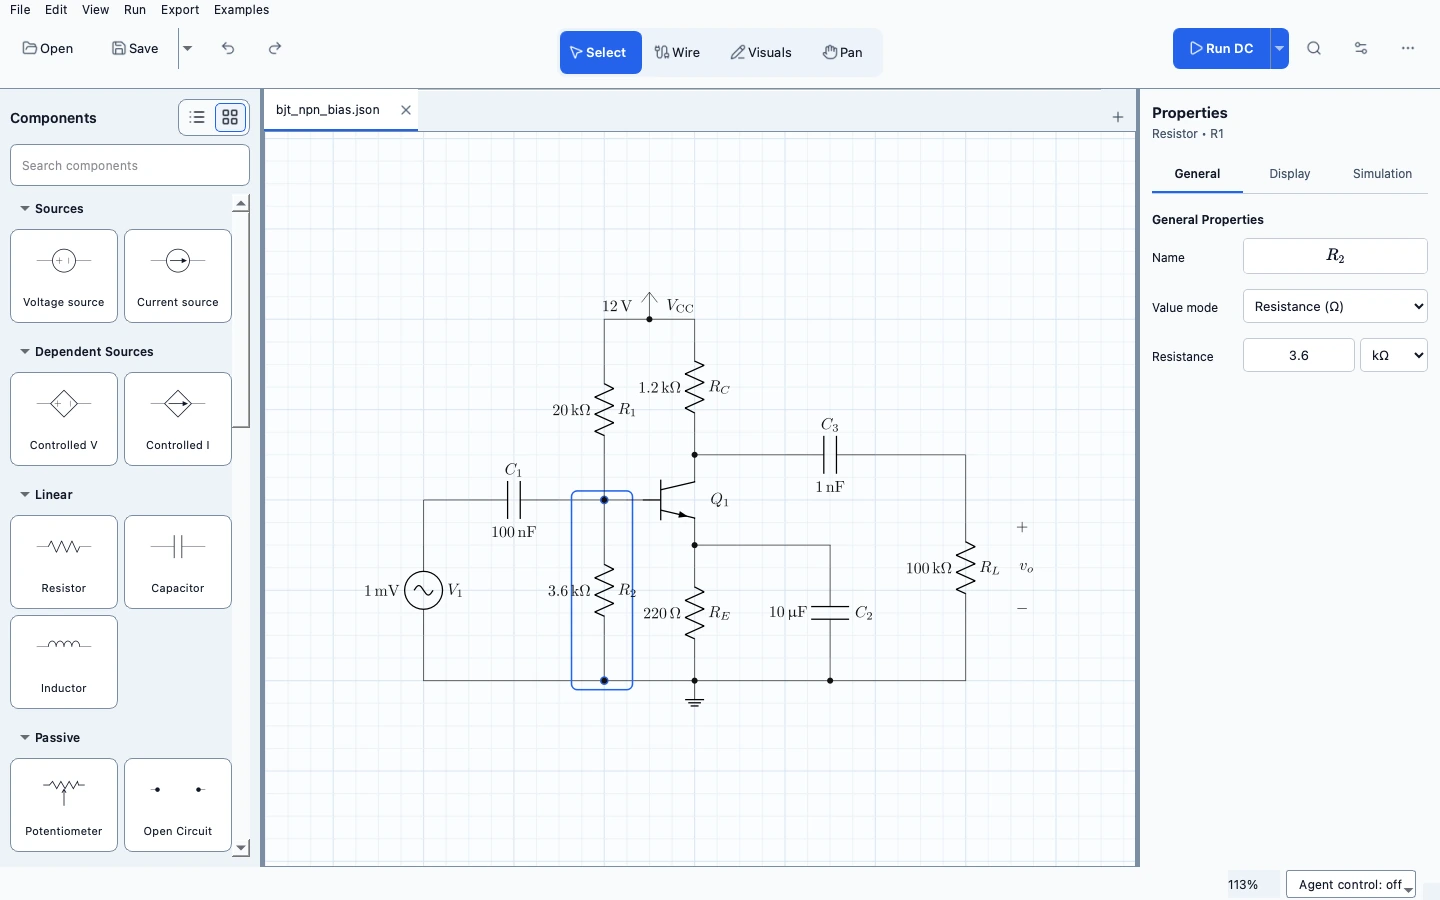This screenshot has width=1440, height=900.
Task: Open the Agent control selector
Action: [1351, 885]
